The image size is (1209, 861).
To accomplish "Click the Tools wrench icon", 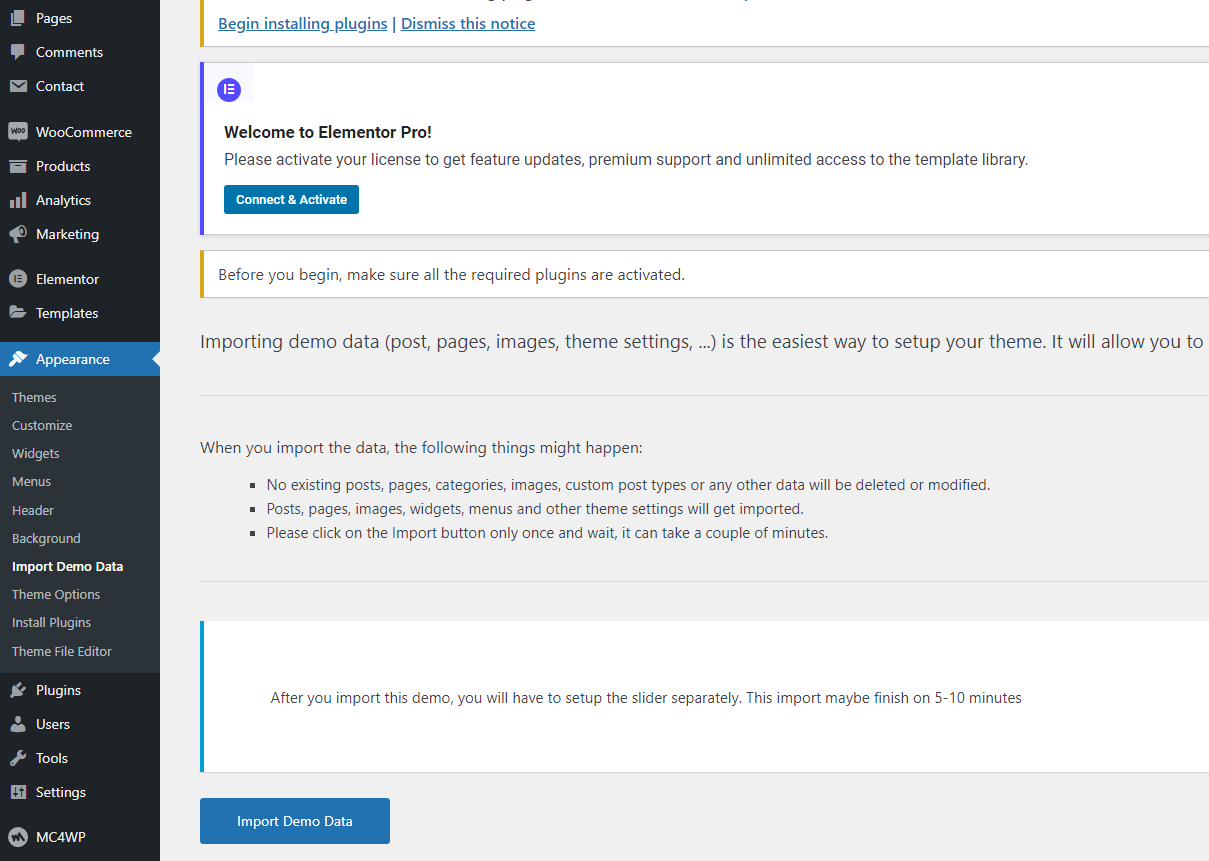I will pyautogui.click(x=18, y=758).
